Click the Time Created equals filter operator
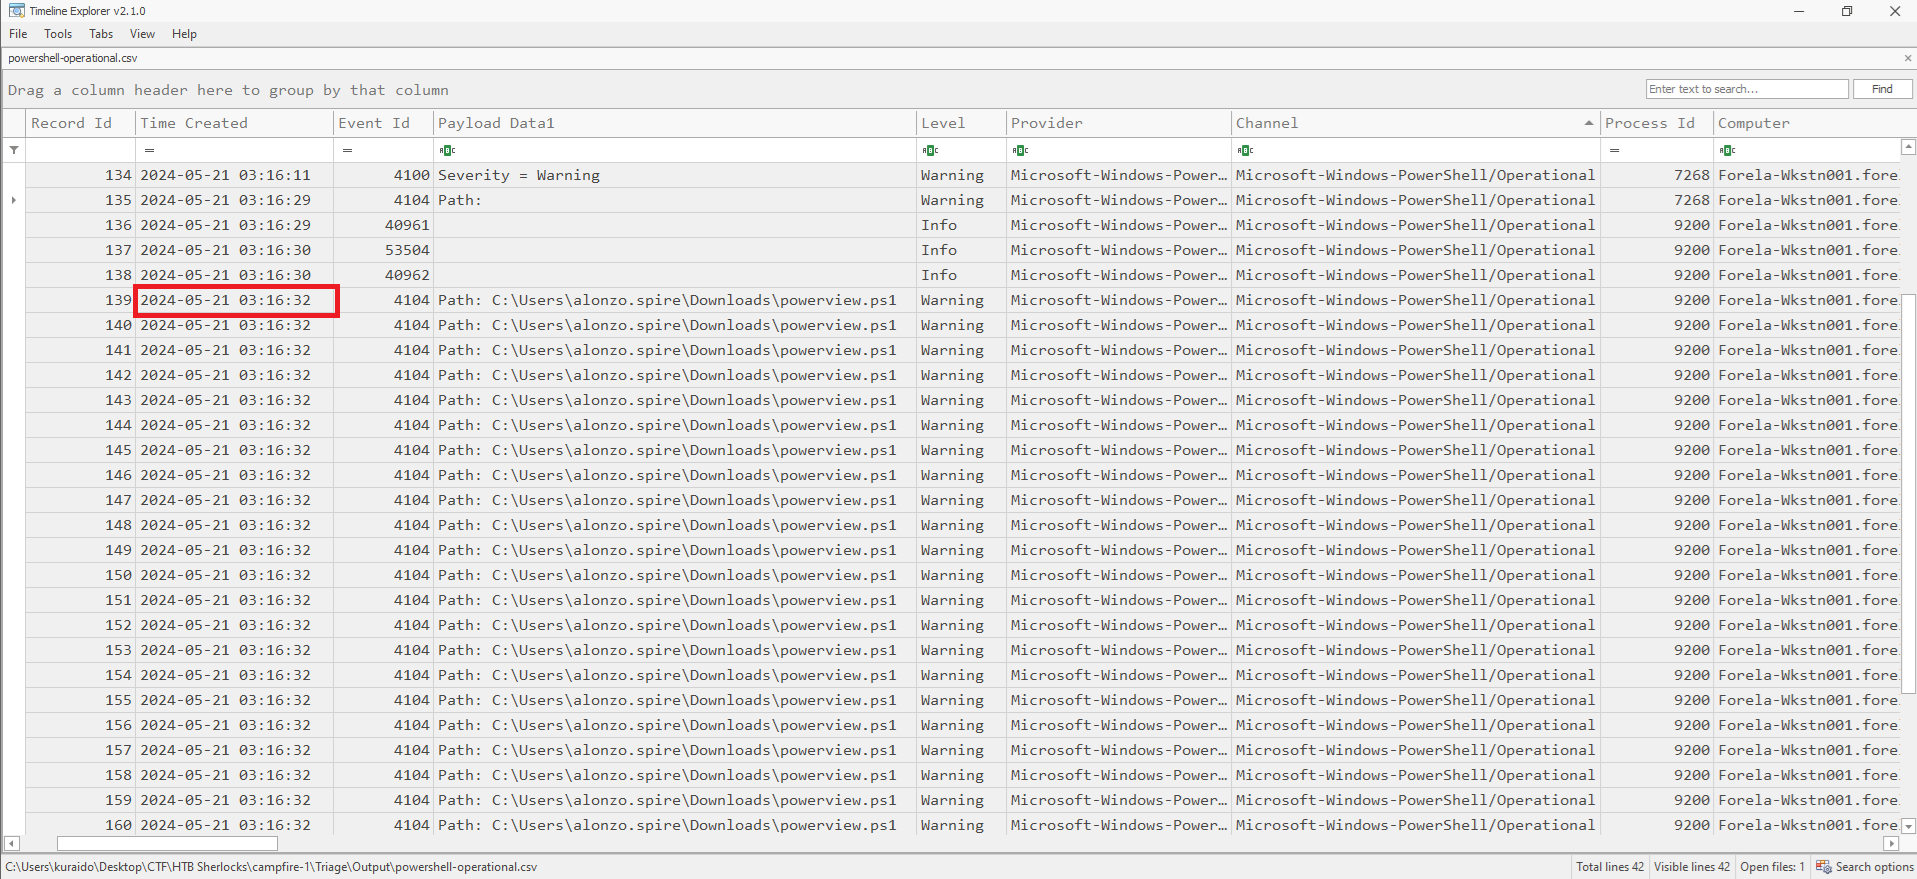Viewport: 1917px width, 879px height. pyautogui.click(x=149, y=150)
